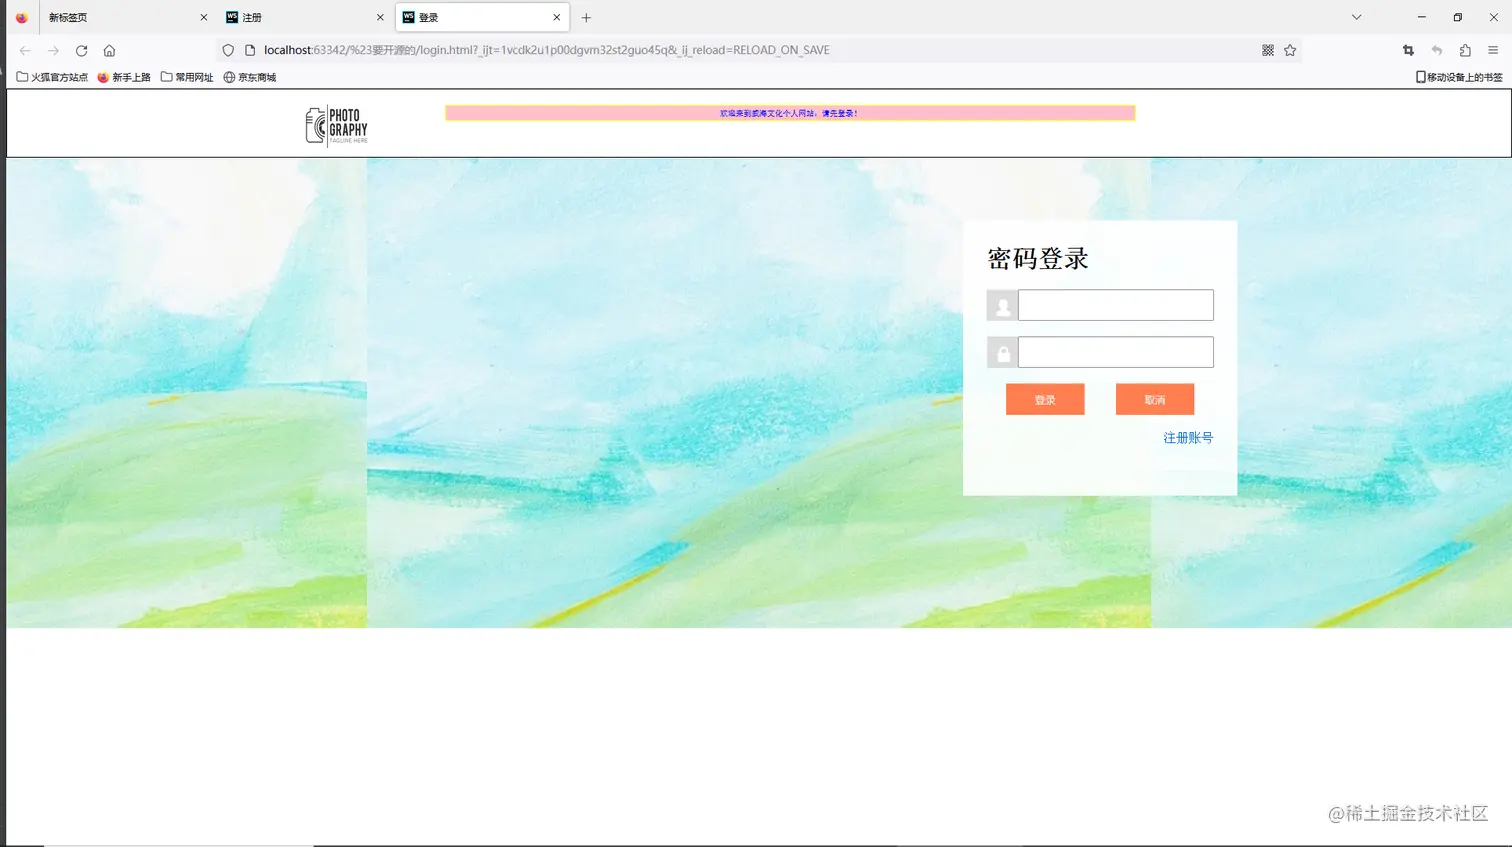
Task: Click the user avatar icon beside username field
Action: [x=1002, y=305]
